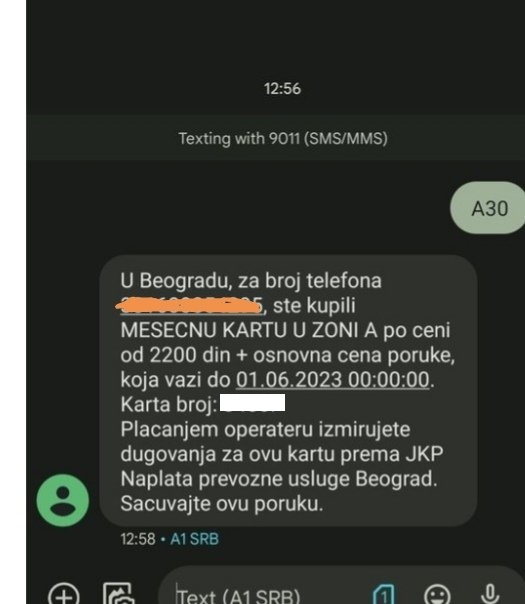
Task: Switch SIM using the SIM 1 icon
Action: point(384,594)
